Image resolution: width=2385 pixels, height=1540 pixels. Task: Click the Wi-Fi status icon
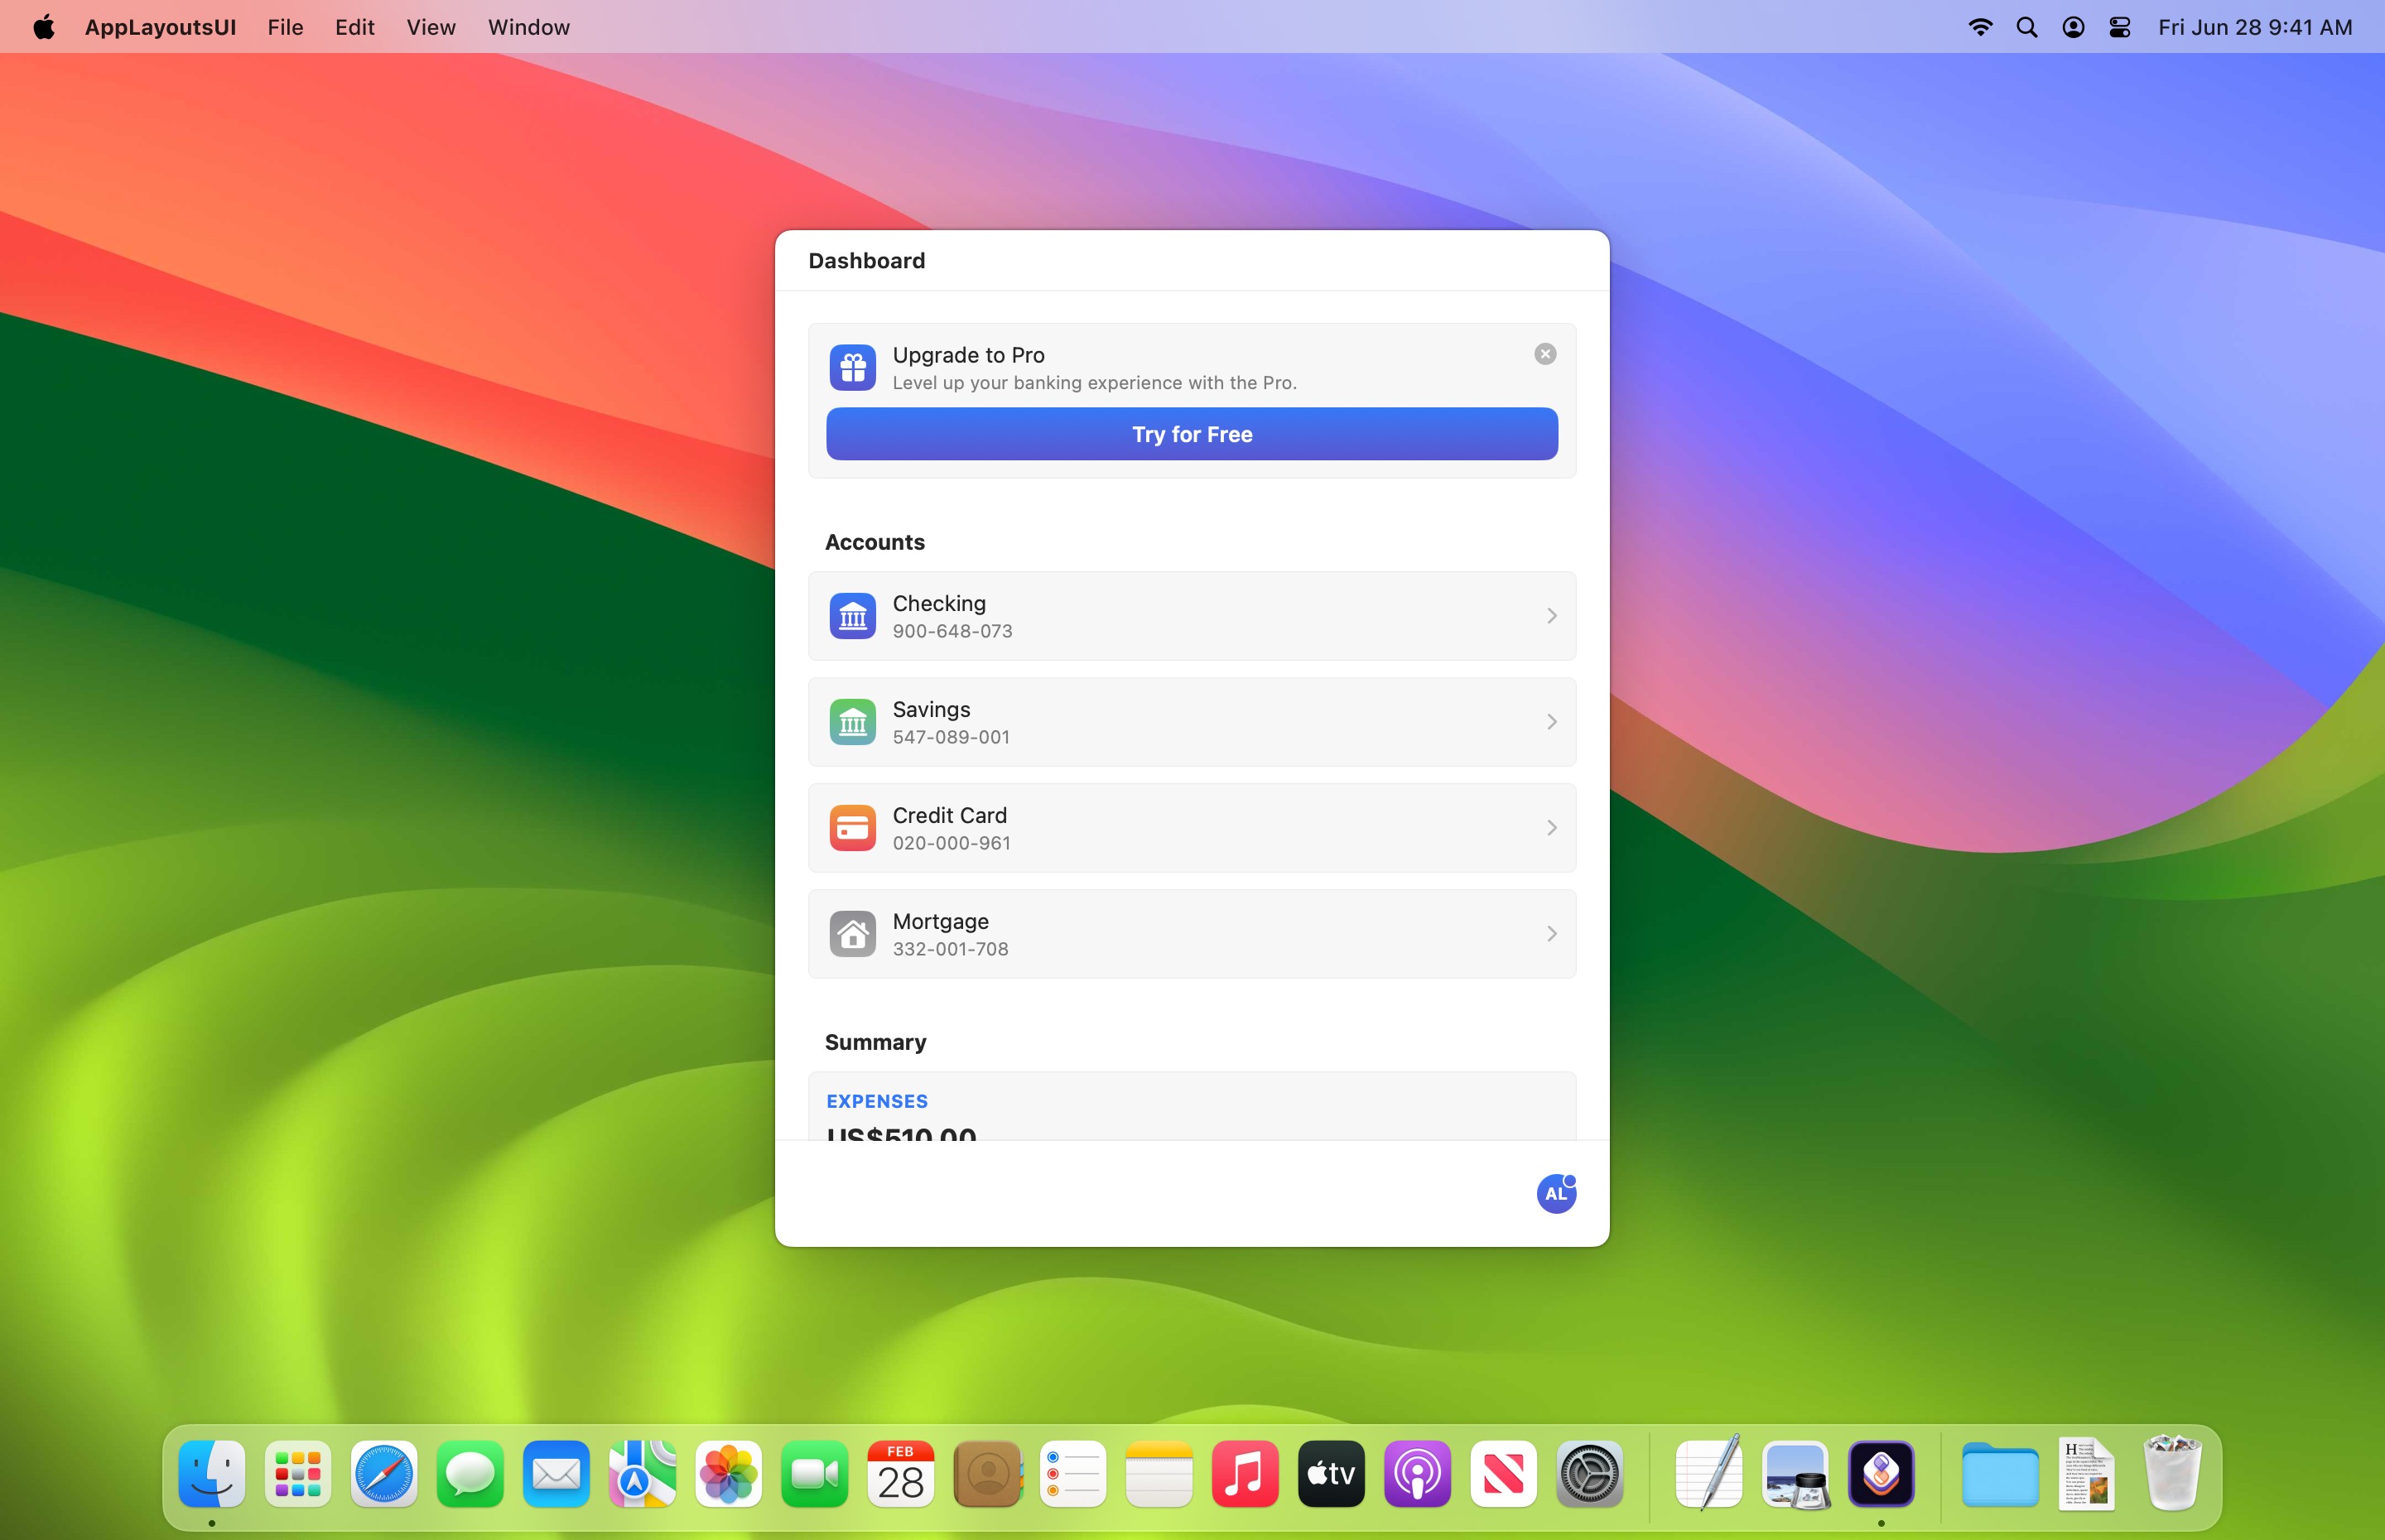(1980, 27)
